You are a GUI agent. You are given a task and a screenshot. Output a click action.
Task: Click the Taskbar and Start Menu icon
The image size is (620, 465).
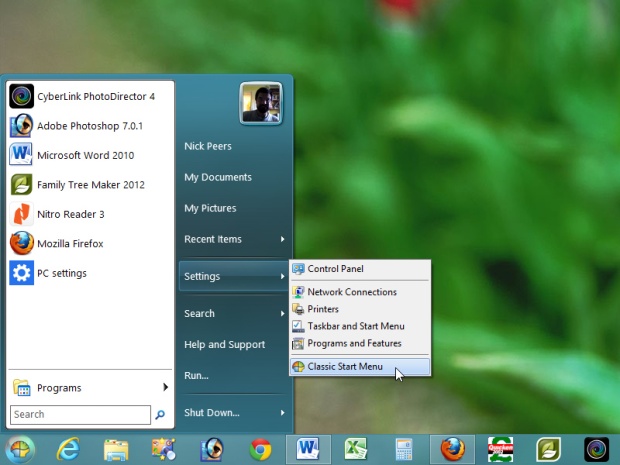tap(298, 326)
